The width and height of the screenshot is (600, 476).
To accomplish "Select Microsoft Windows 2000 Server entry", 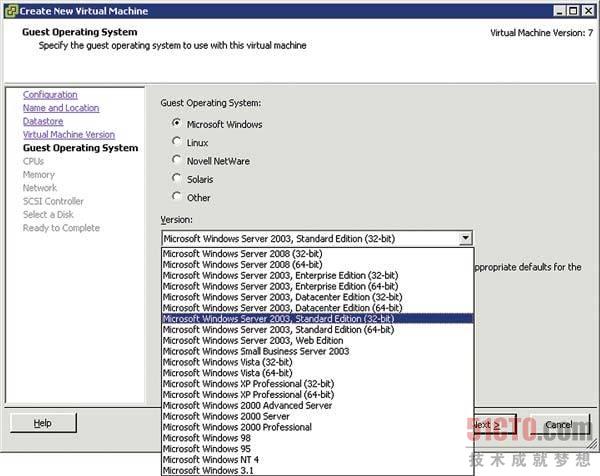I will point(317,416).
